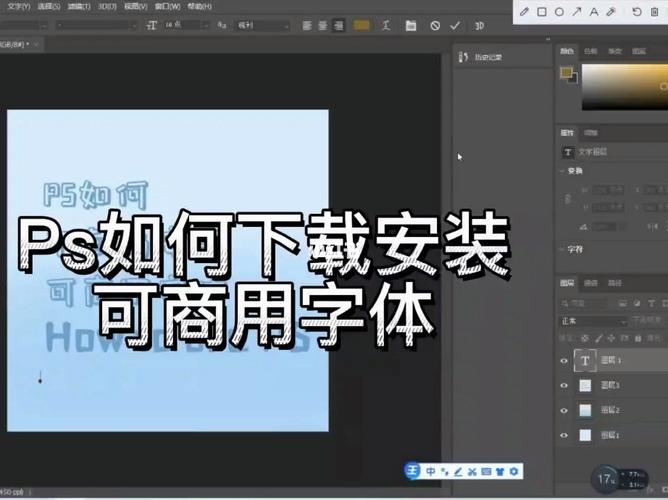Click the H height input field
This screenshot has width=668, height=500.
(608, 207)
